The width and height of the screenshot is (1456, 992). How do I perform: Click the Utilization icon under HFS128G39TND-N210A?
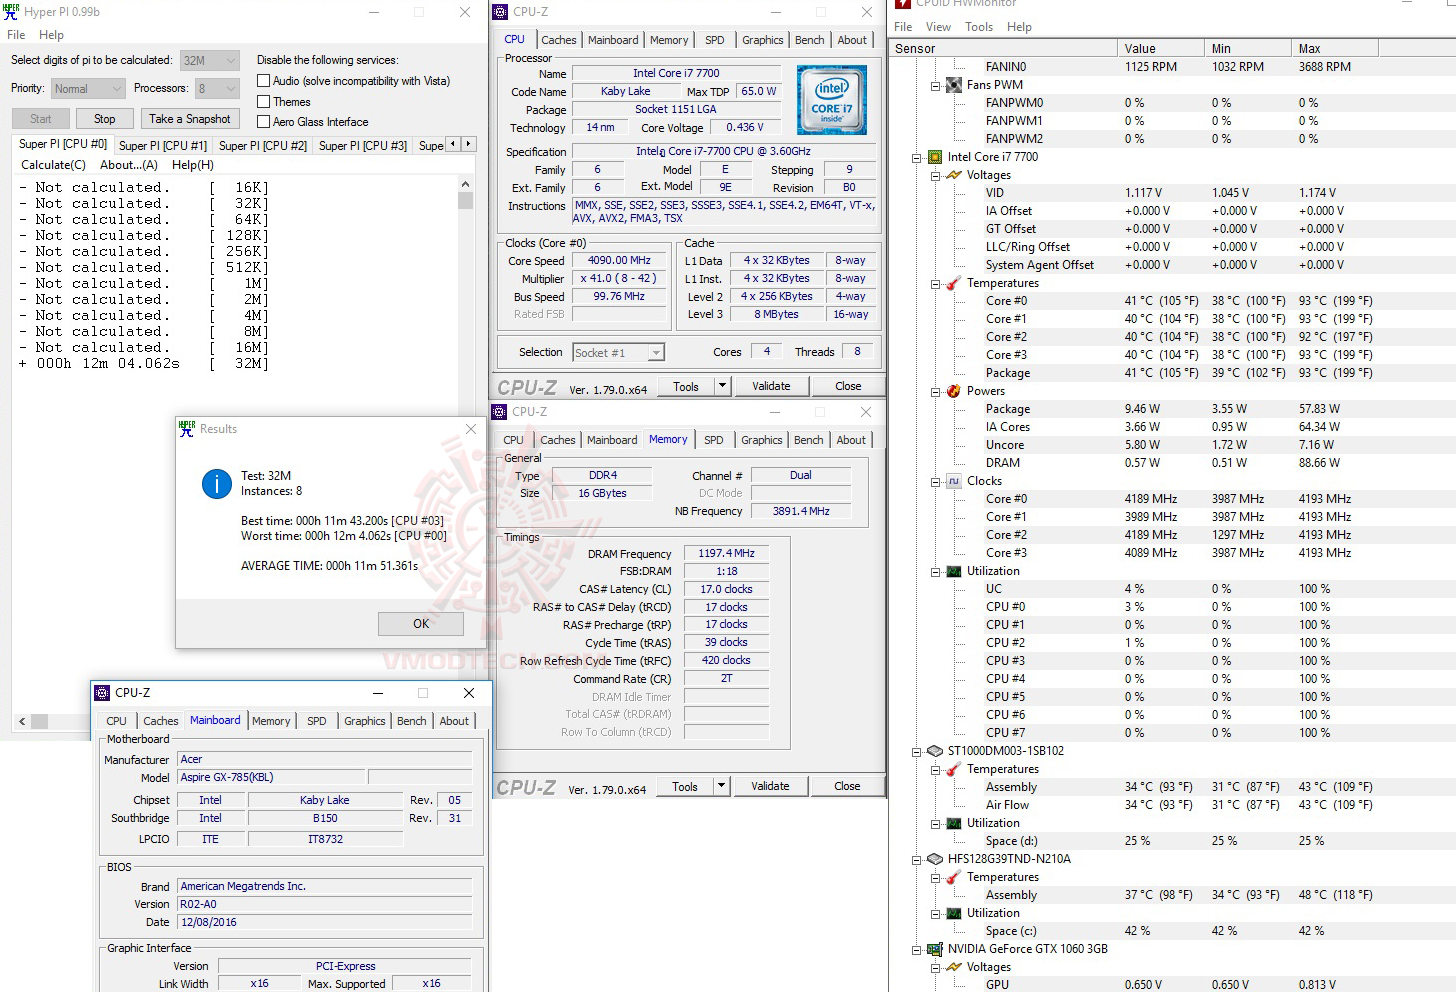953,913
